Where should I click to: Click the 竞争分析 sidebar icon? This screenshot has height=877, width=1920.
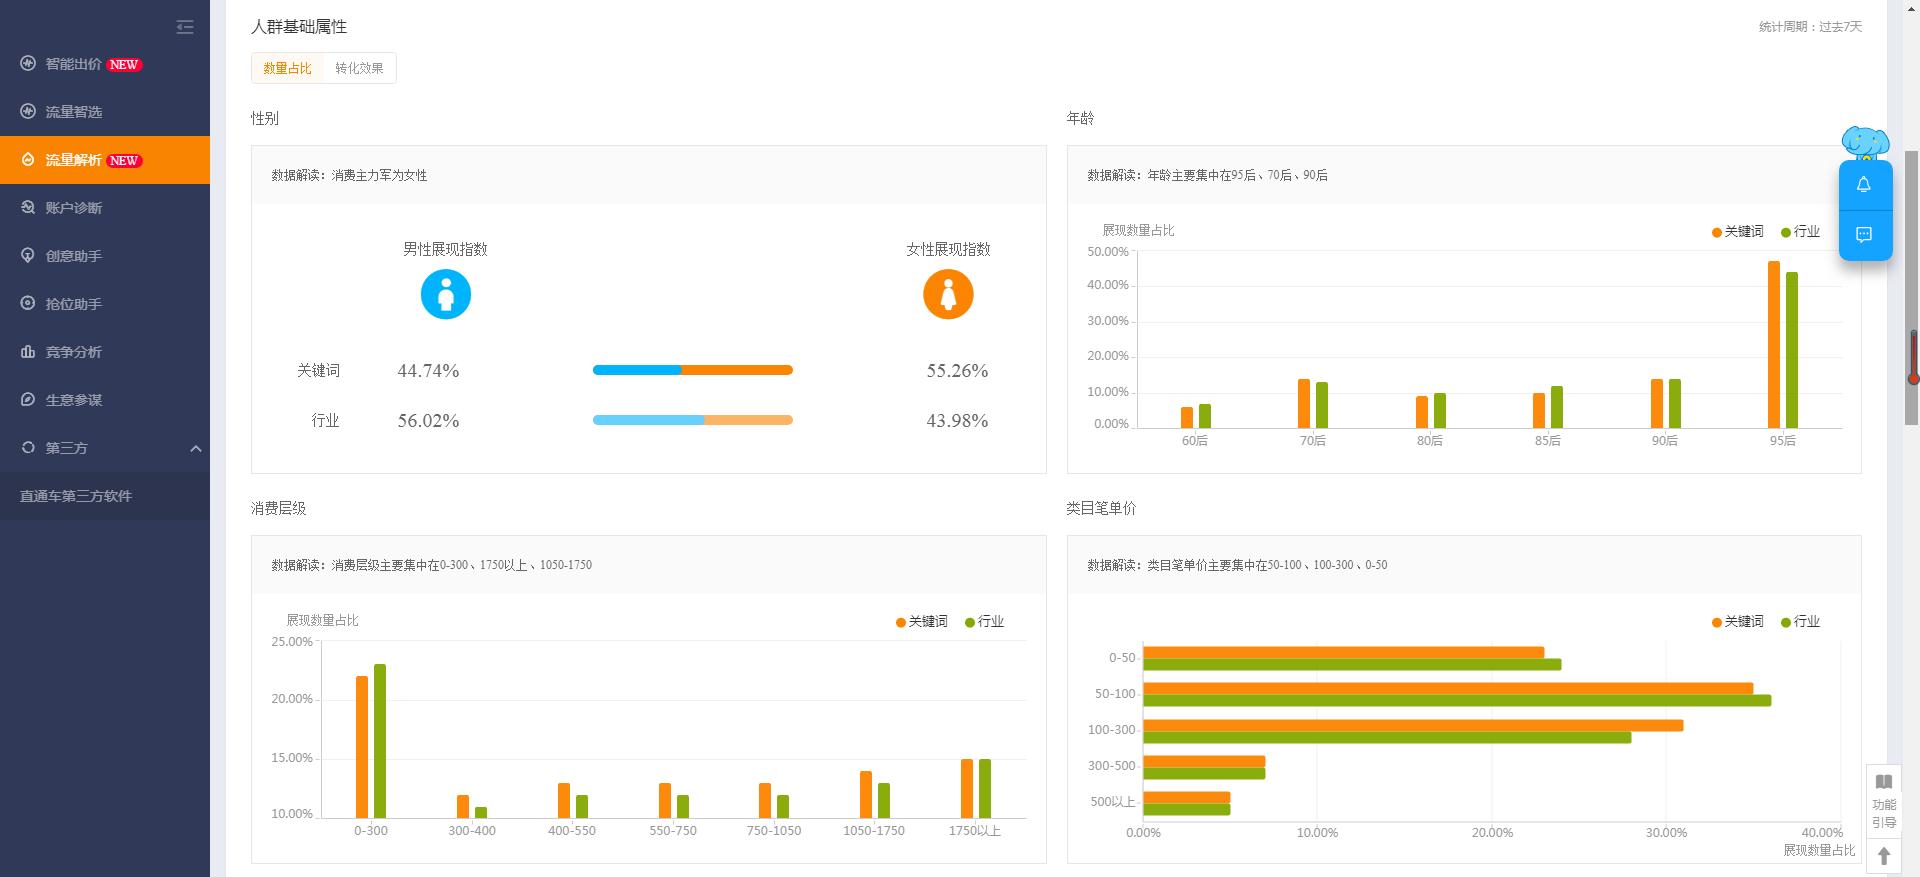(28, 351)
